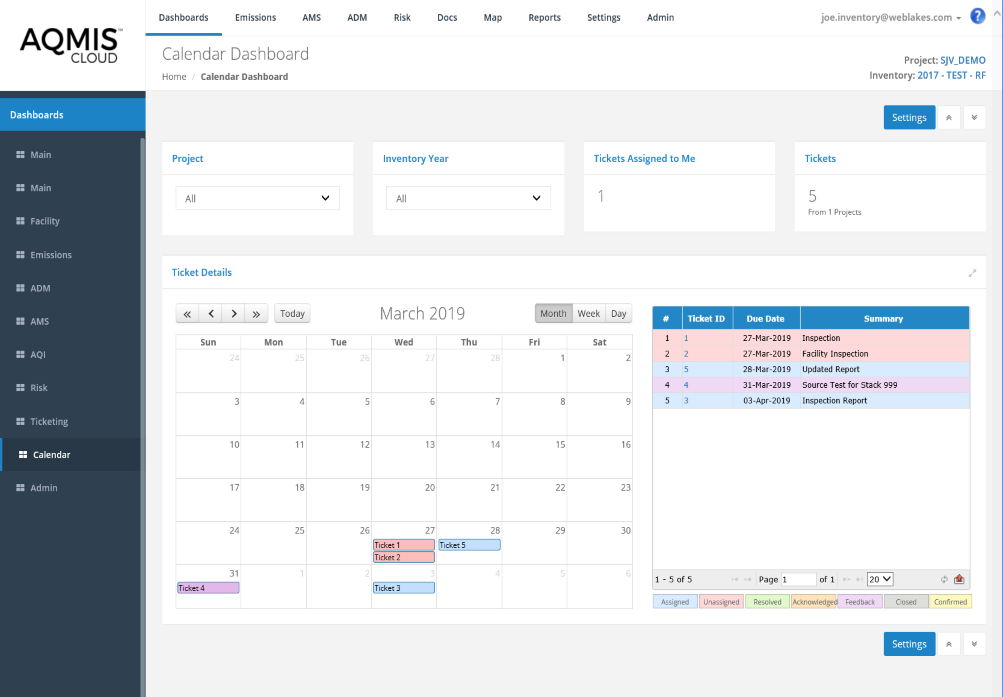Click the Today button
Viewport: 1003px width, 697px height.
pos(292,313)
